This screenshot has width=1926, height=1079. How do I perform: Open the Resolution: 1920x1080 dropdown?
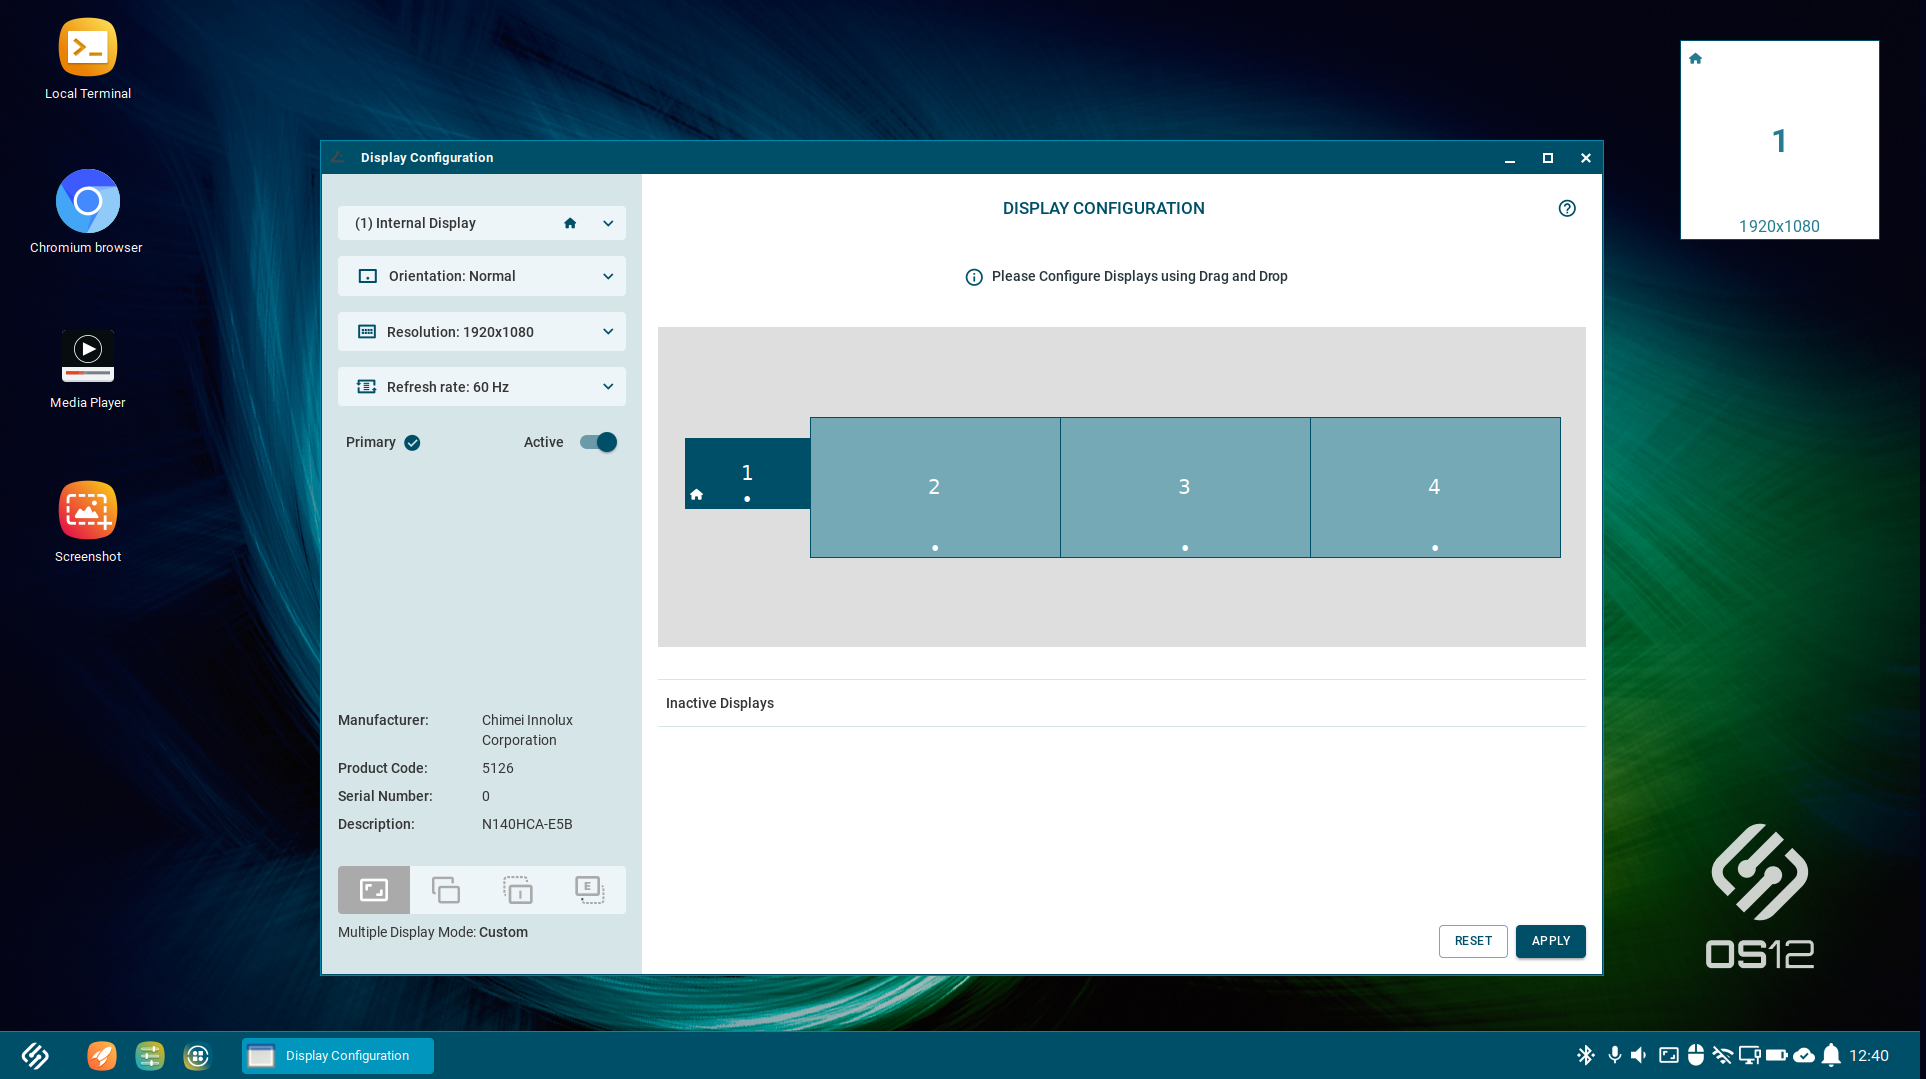481,331
